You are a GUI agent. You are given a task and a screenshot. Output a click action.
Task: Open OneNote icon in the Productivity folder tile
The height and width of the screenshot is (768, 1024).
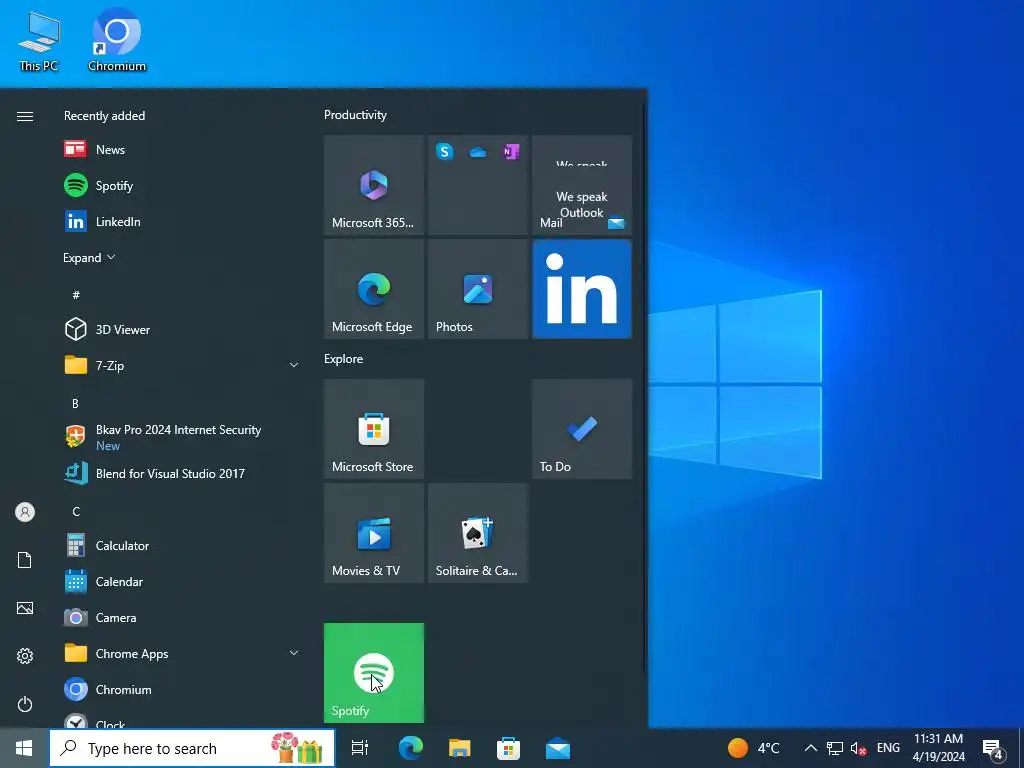[511, 152]
